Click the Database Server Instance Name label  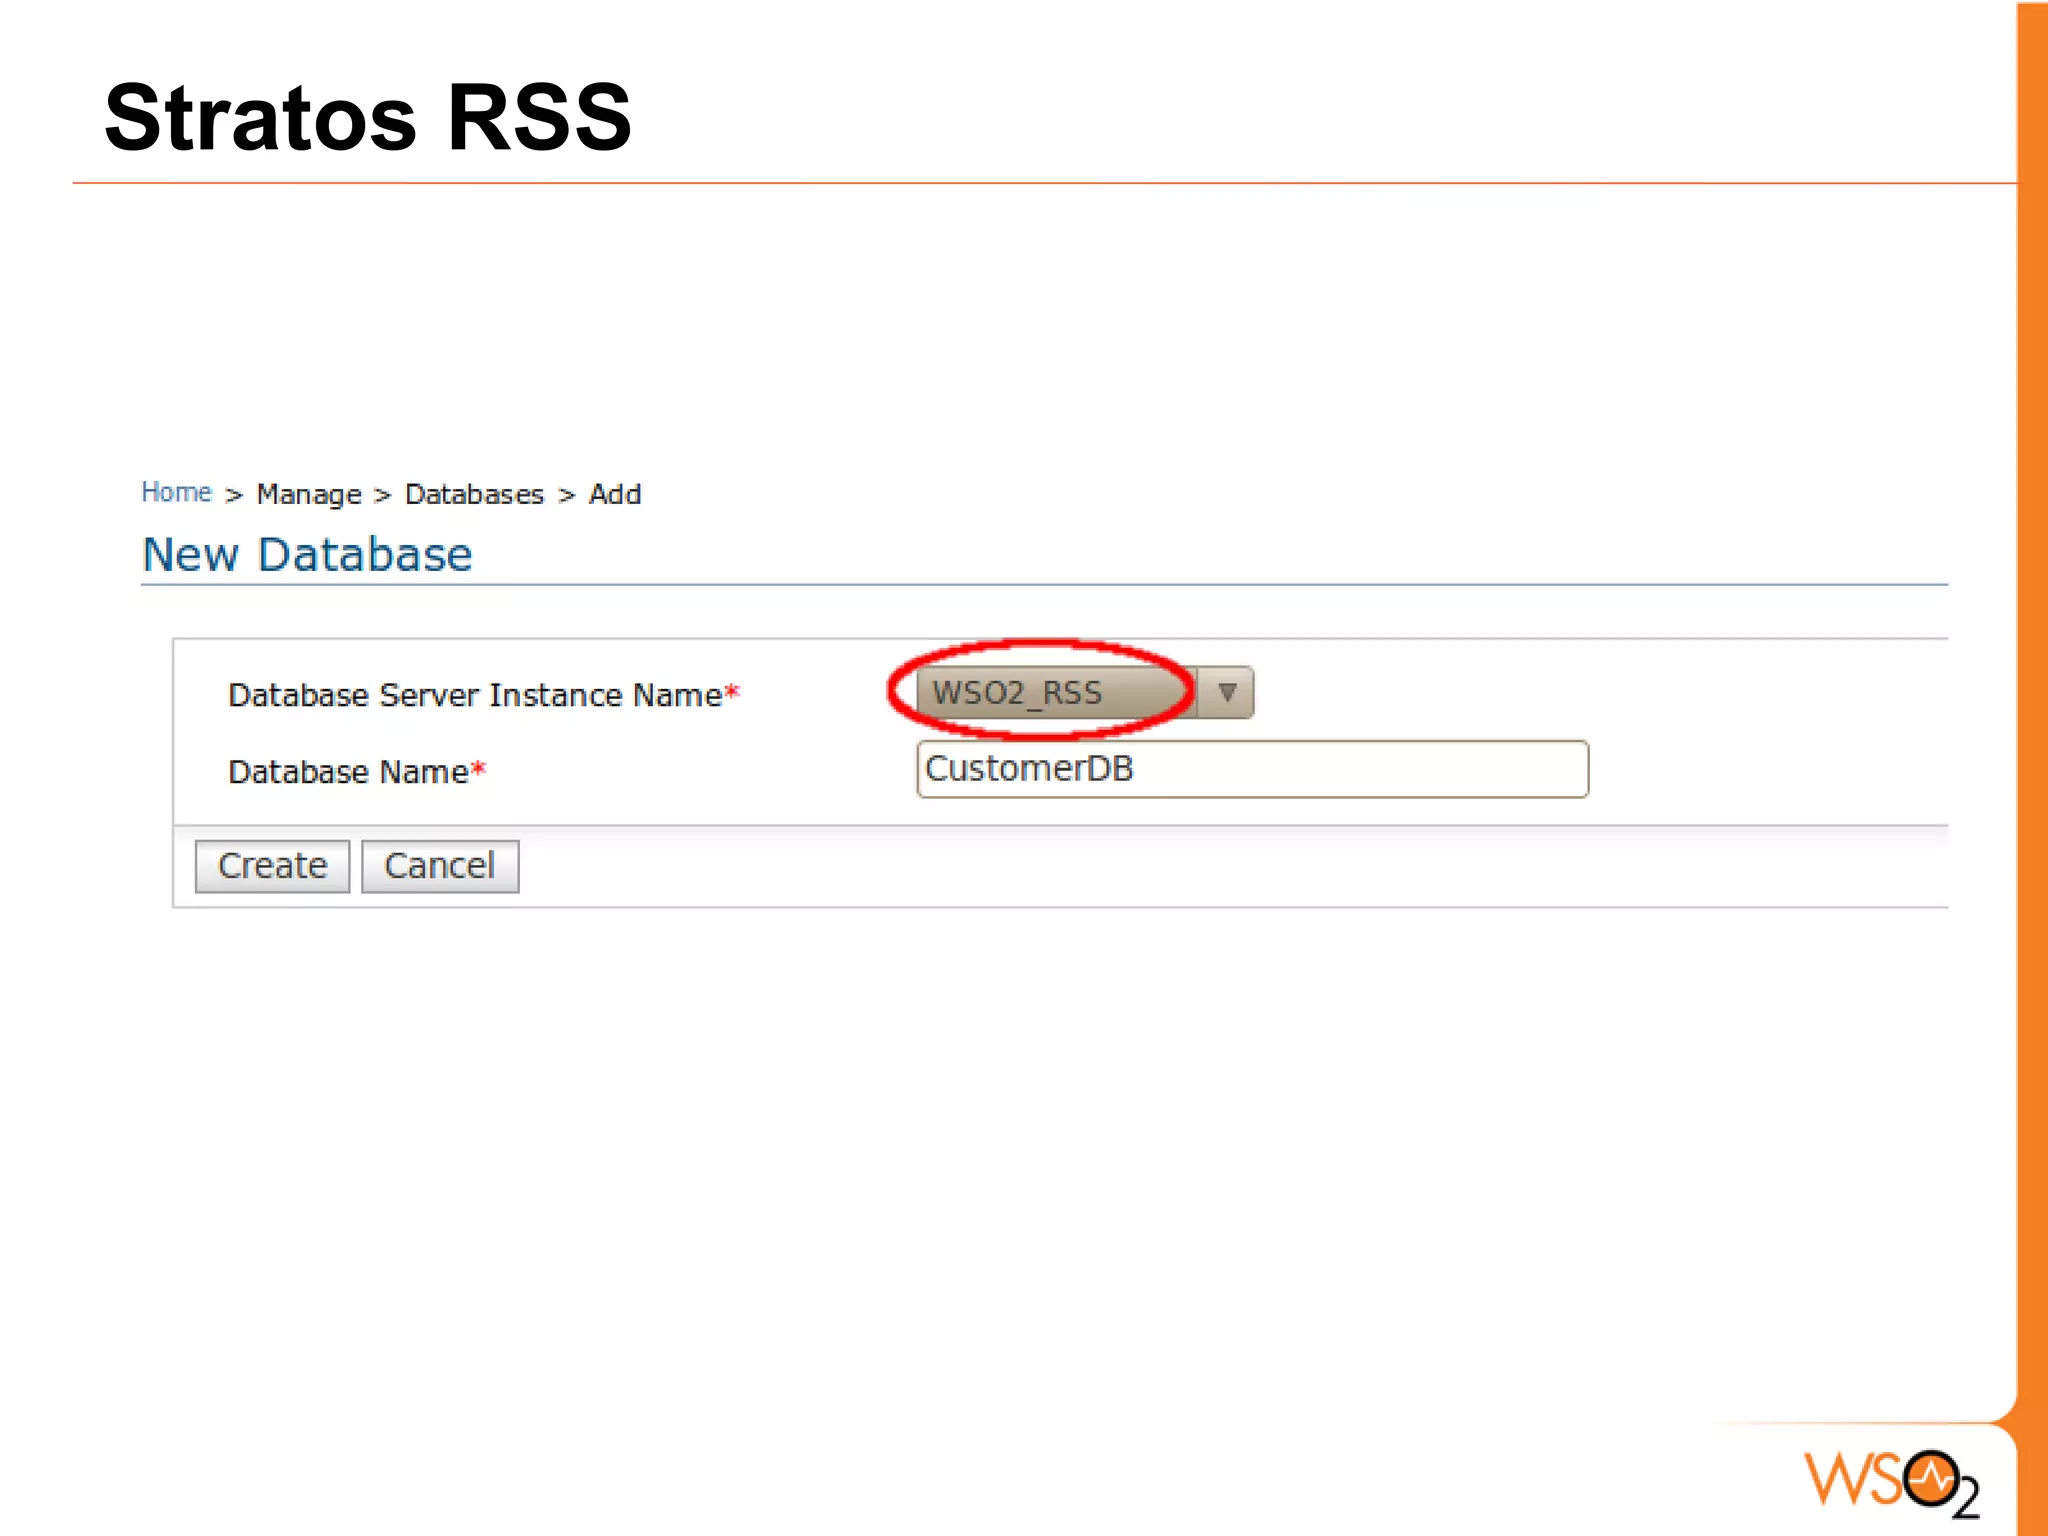tap(483, 694)
